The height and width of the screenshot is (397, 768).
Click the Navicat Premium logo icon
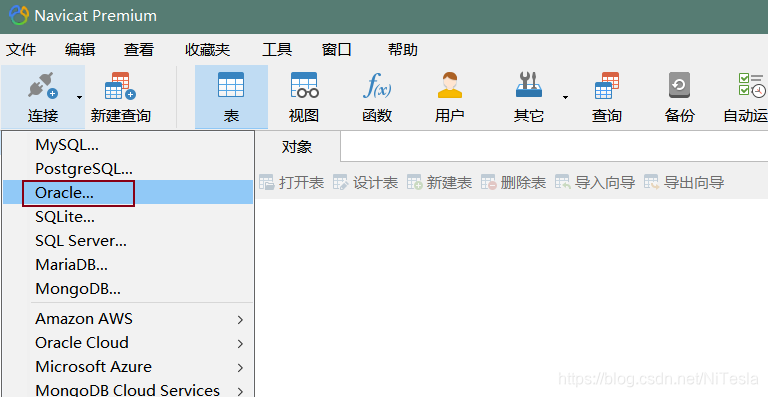point(19,16)
